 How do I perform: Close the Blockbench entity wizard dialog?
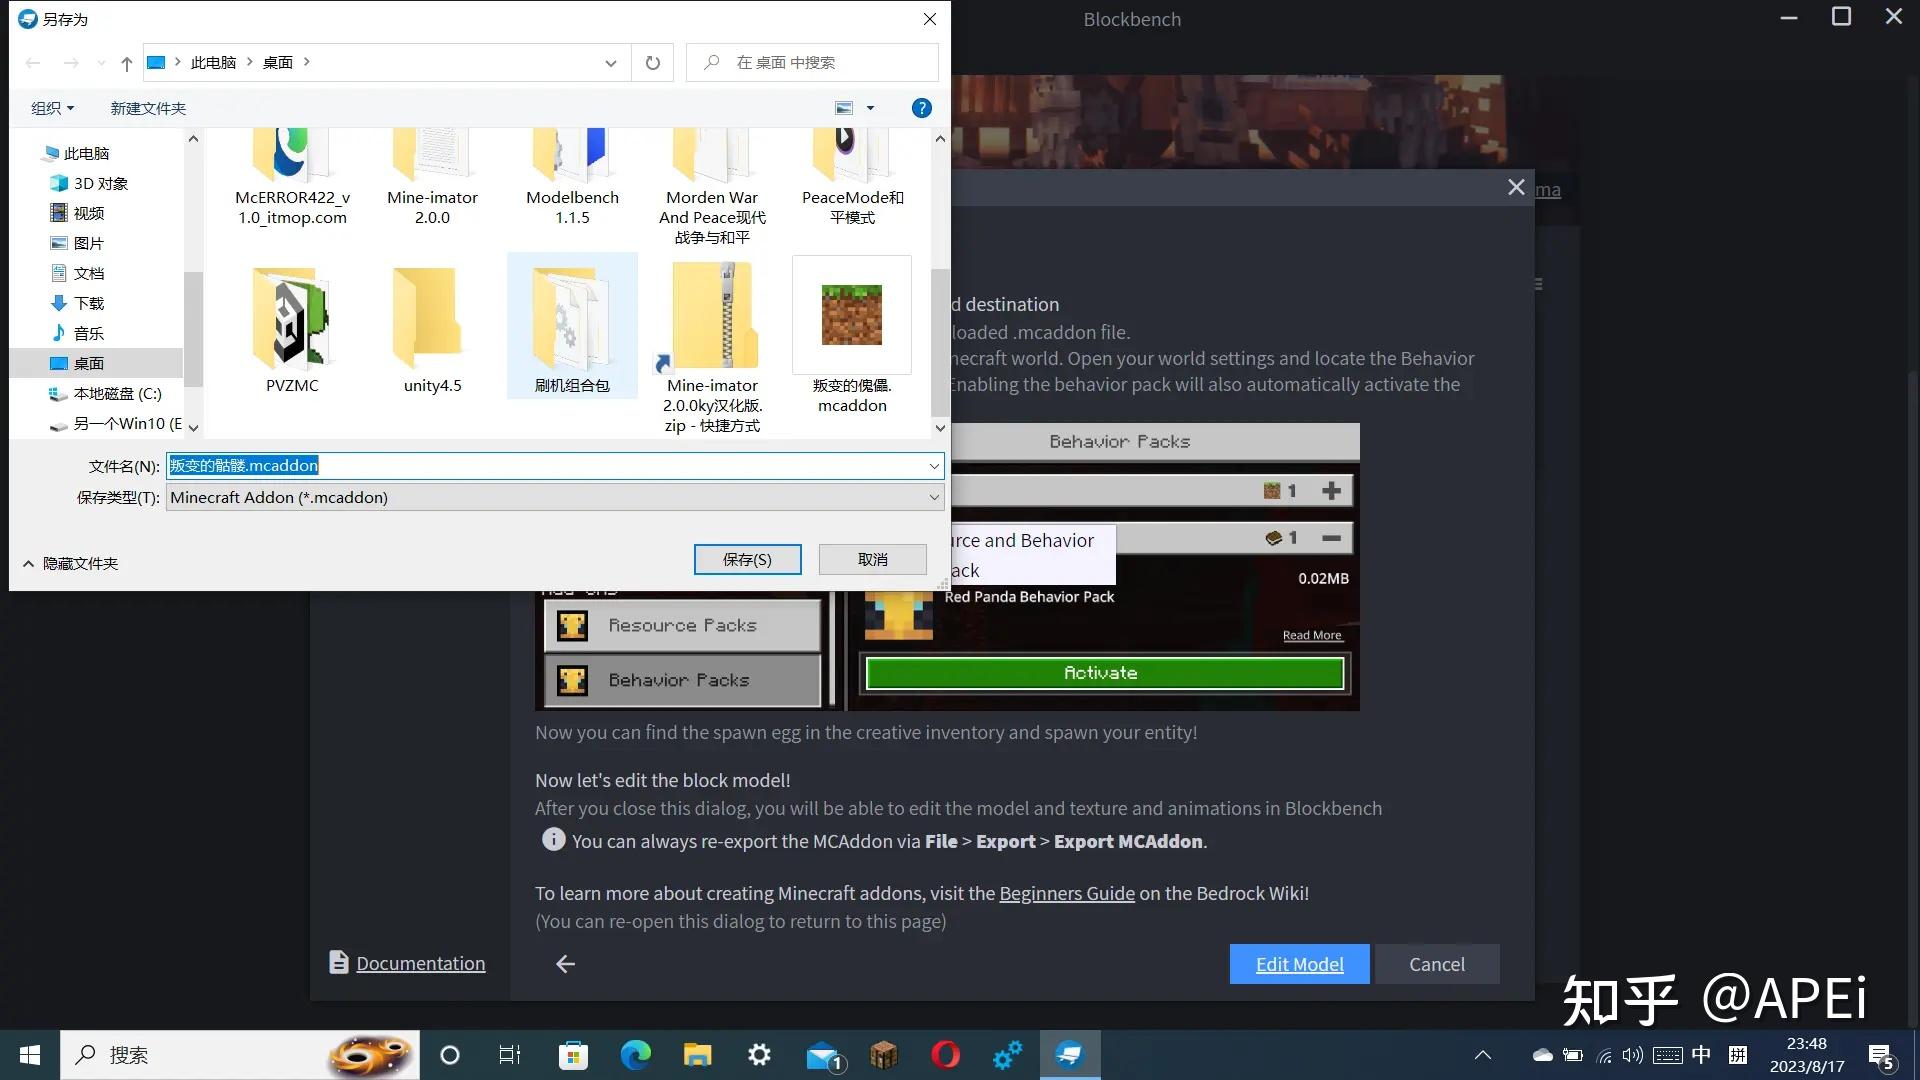pyautogui.click(x=1516, y=188)
